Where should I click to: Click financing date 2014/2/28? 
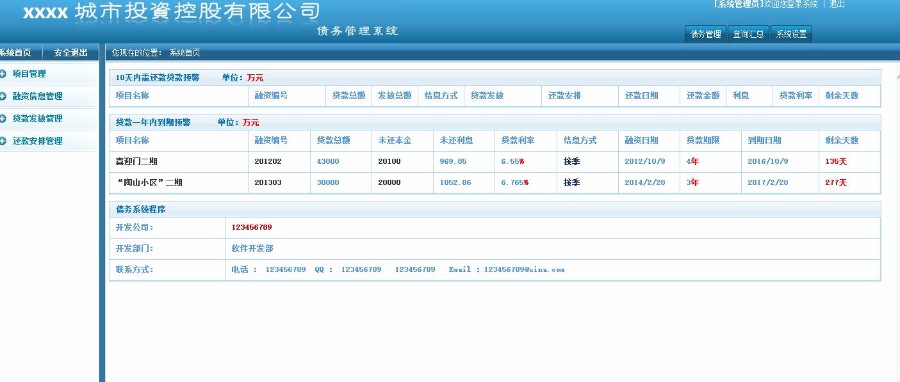(x=645, y=183)
